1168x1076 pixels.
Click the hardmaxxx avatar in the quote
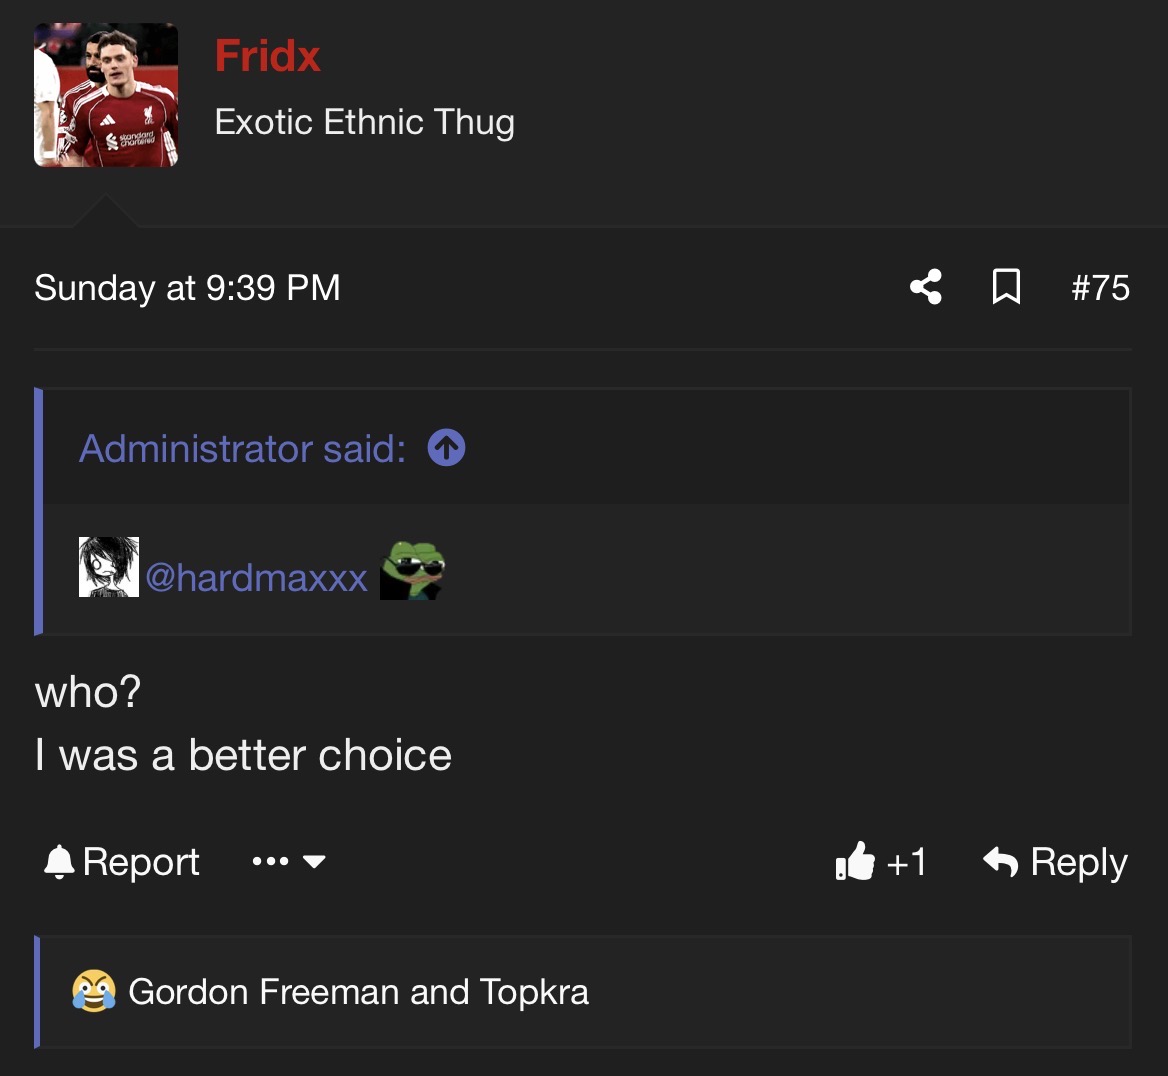click(109, 567)
